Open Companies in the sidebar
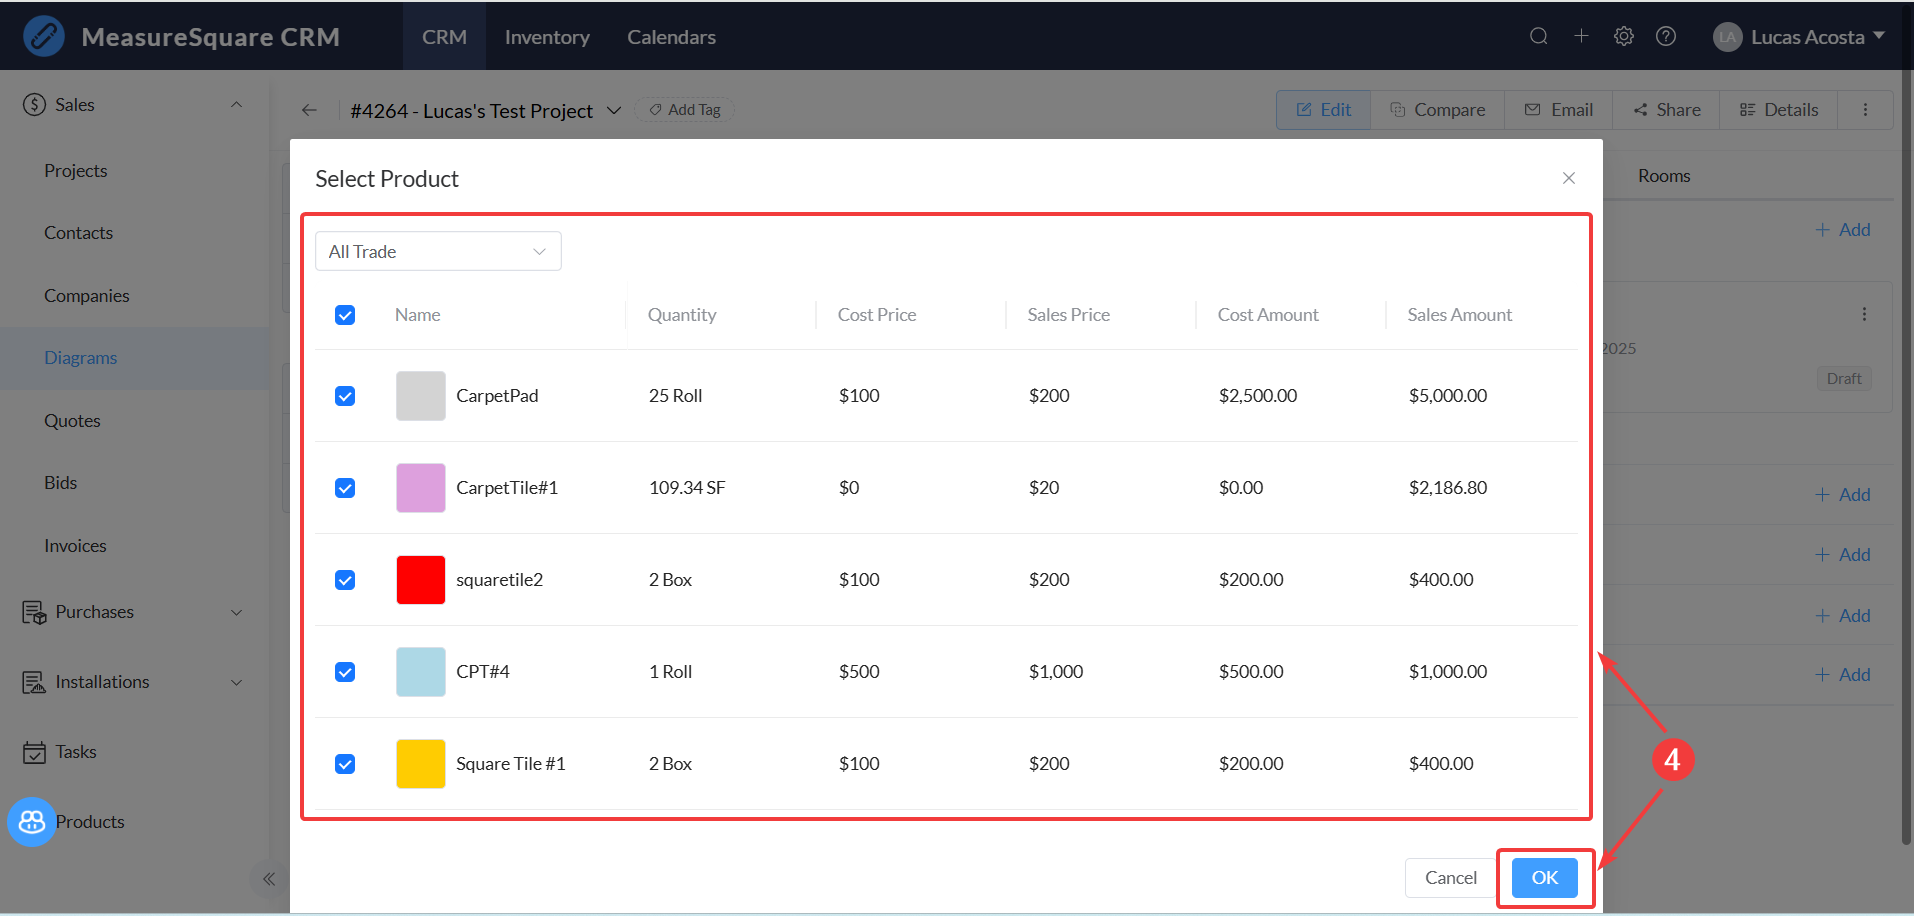 [x=87, y=296]
